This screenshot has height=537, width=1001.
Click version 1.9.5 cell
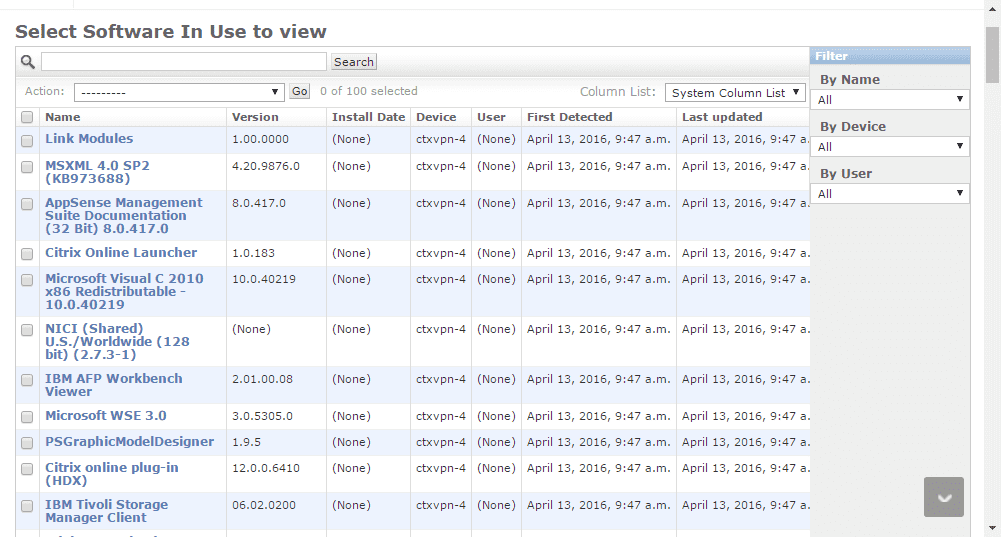tap(246, 442)
